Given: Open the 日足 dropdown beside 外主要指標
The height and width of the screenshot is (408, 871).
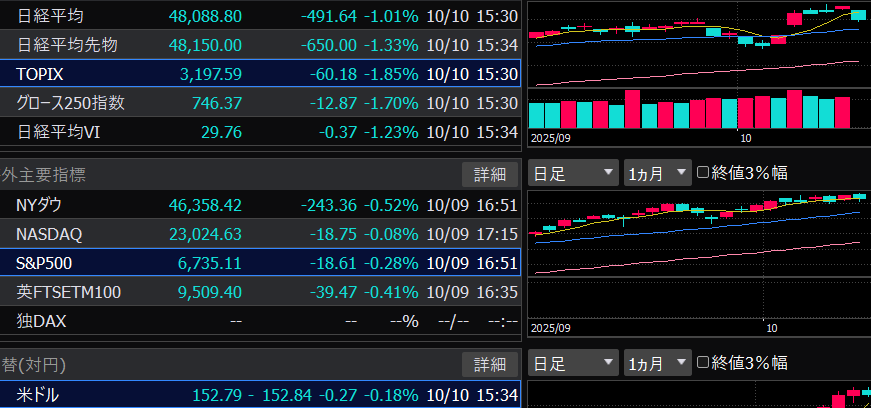Looking at the screenshot, I should pyautogui.click(x=573, y=173).
